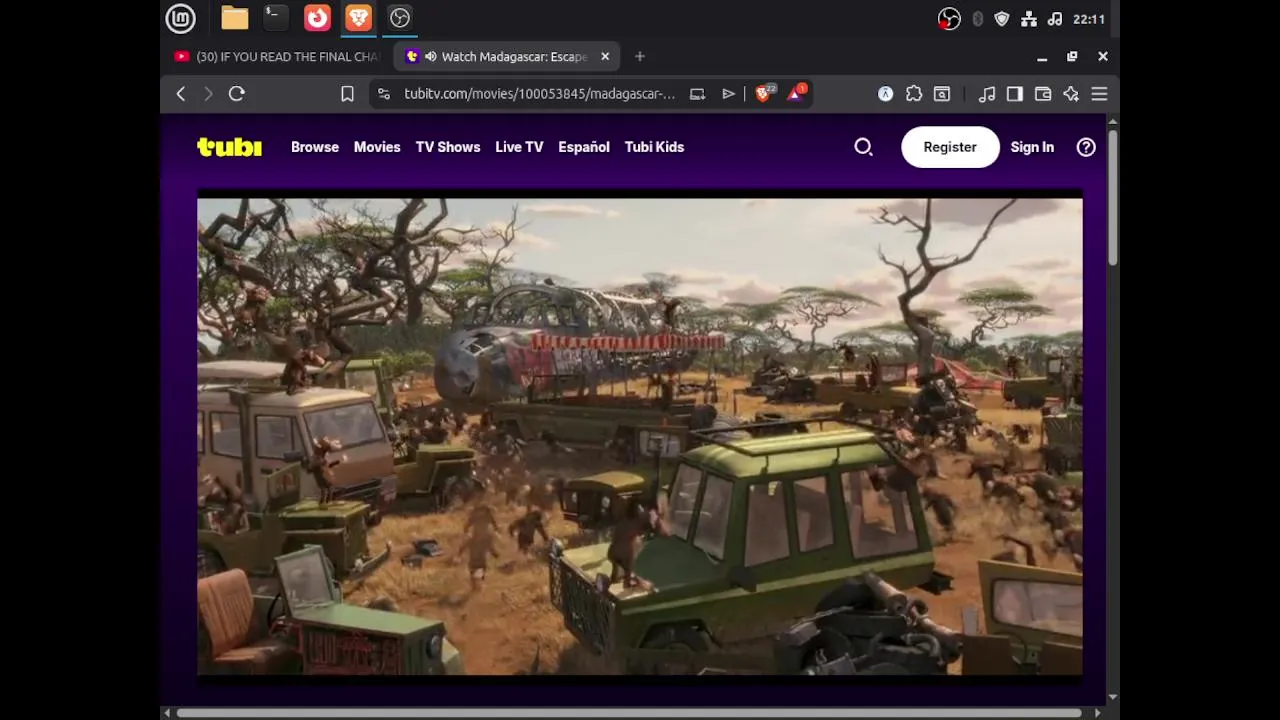This screenshot has height=720, width=1280.
Task: Click the scroll left arrow
Action: point(167,713)
